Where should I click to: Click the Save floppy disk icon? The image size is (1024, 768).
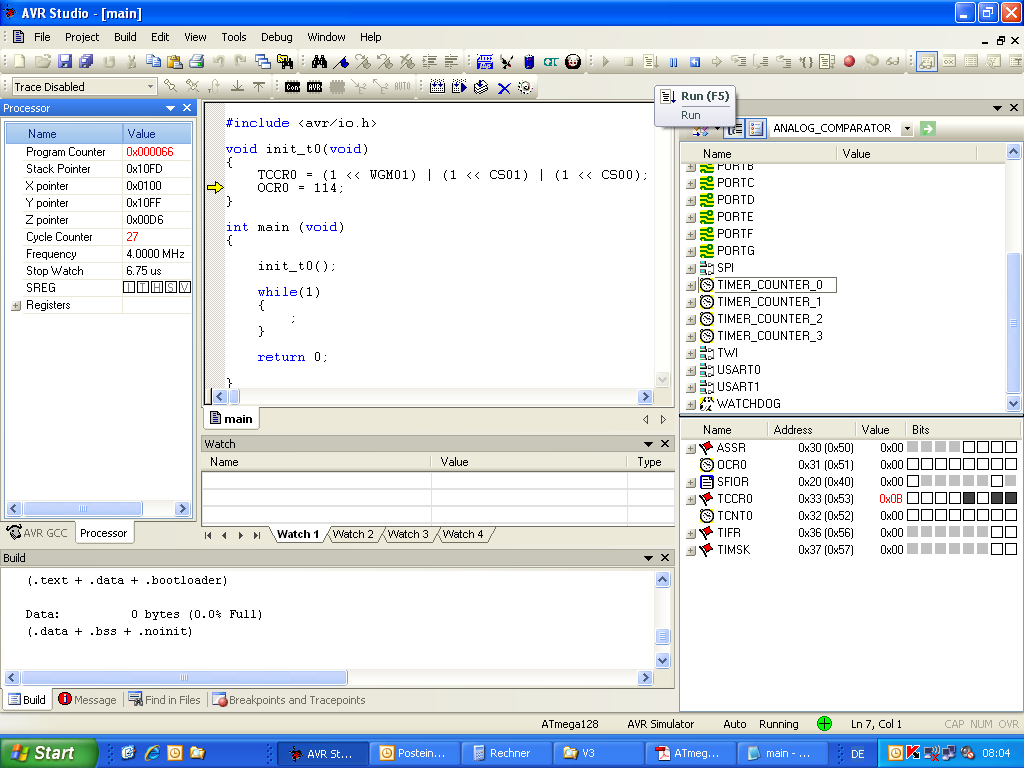65,61
